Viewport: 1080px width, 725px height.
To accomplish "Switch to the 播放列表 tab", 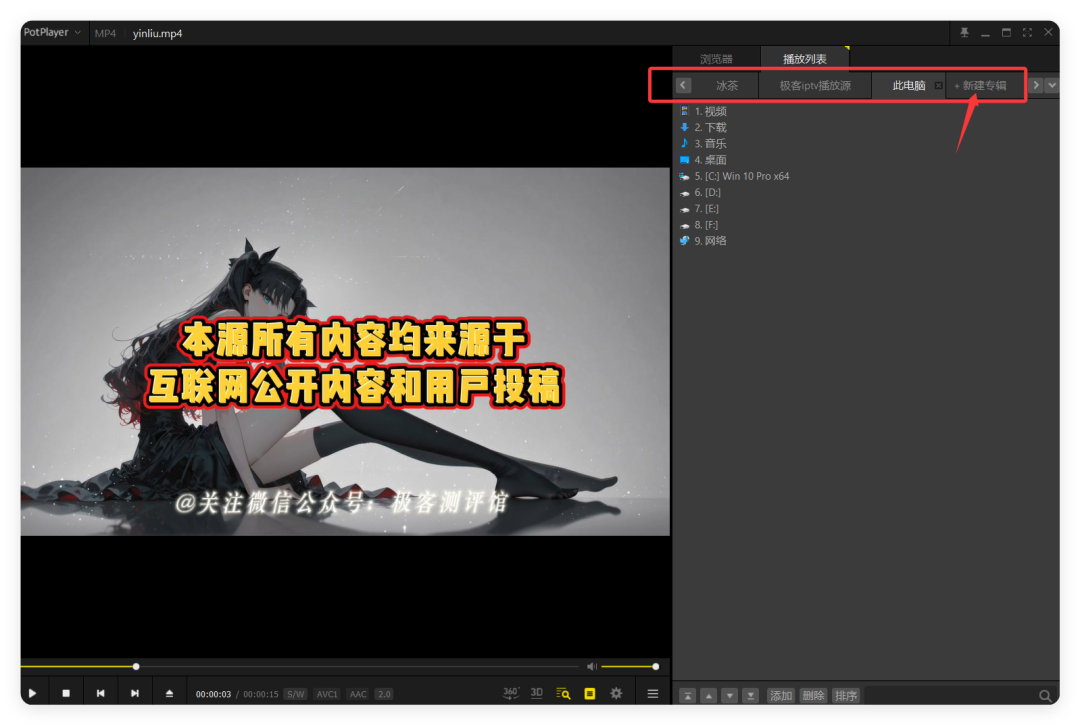I will tap(804, 59).
